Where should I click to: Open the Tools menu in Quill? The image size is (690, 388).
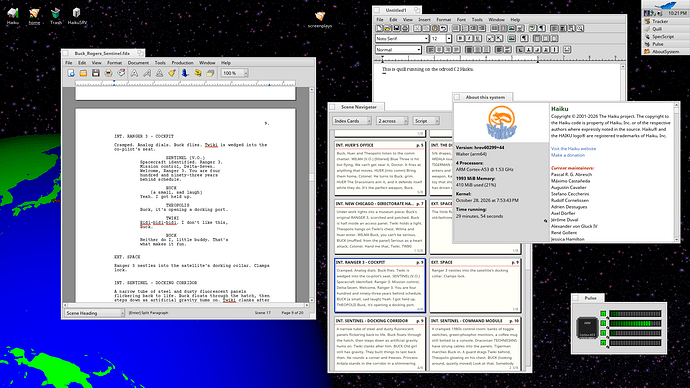tap(477, 19)
